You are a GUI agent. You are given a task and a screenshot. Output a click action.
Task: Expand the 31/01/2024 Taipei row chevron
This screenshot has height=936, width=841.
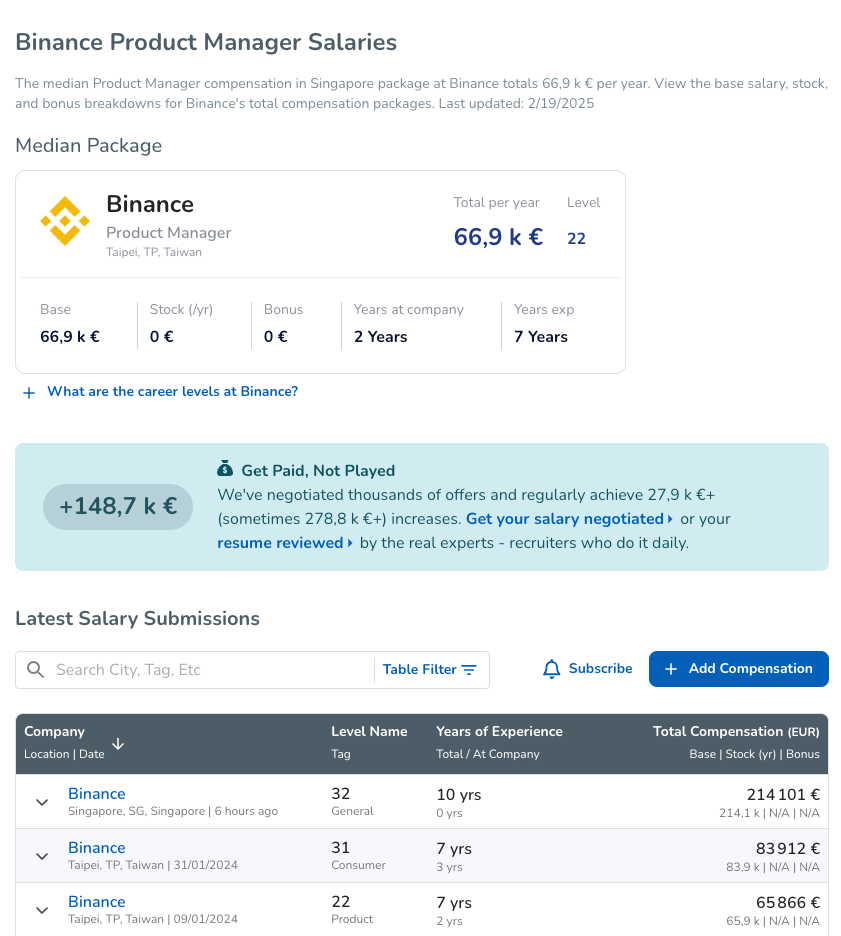pos(42,856)
